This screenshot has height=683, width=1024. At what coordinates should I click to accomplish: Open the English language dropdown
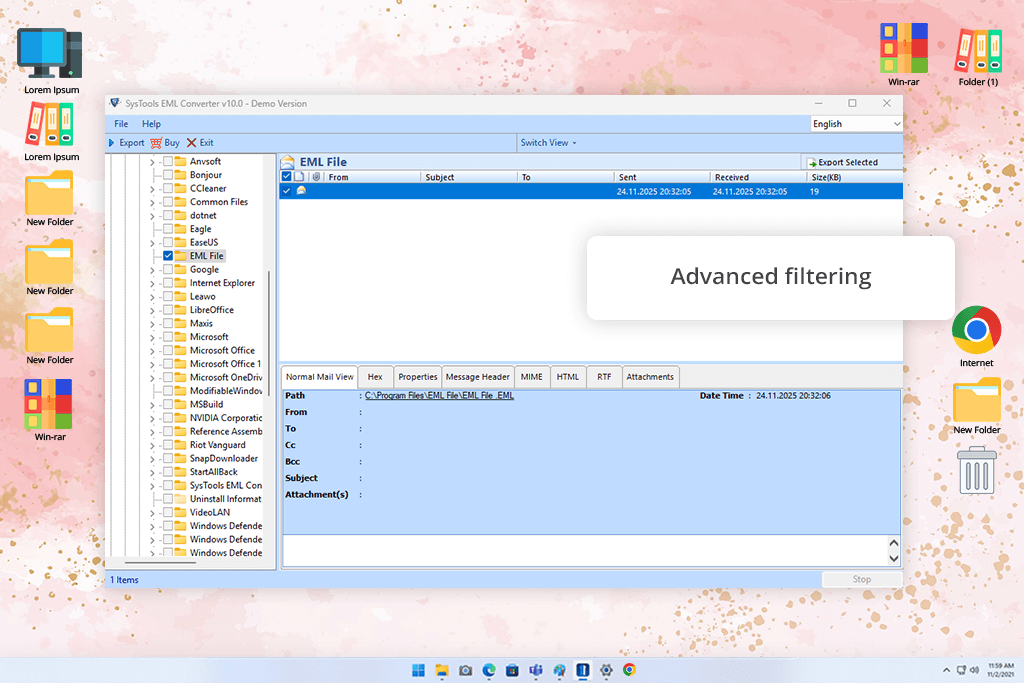[856, 123]
